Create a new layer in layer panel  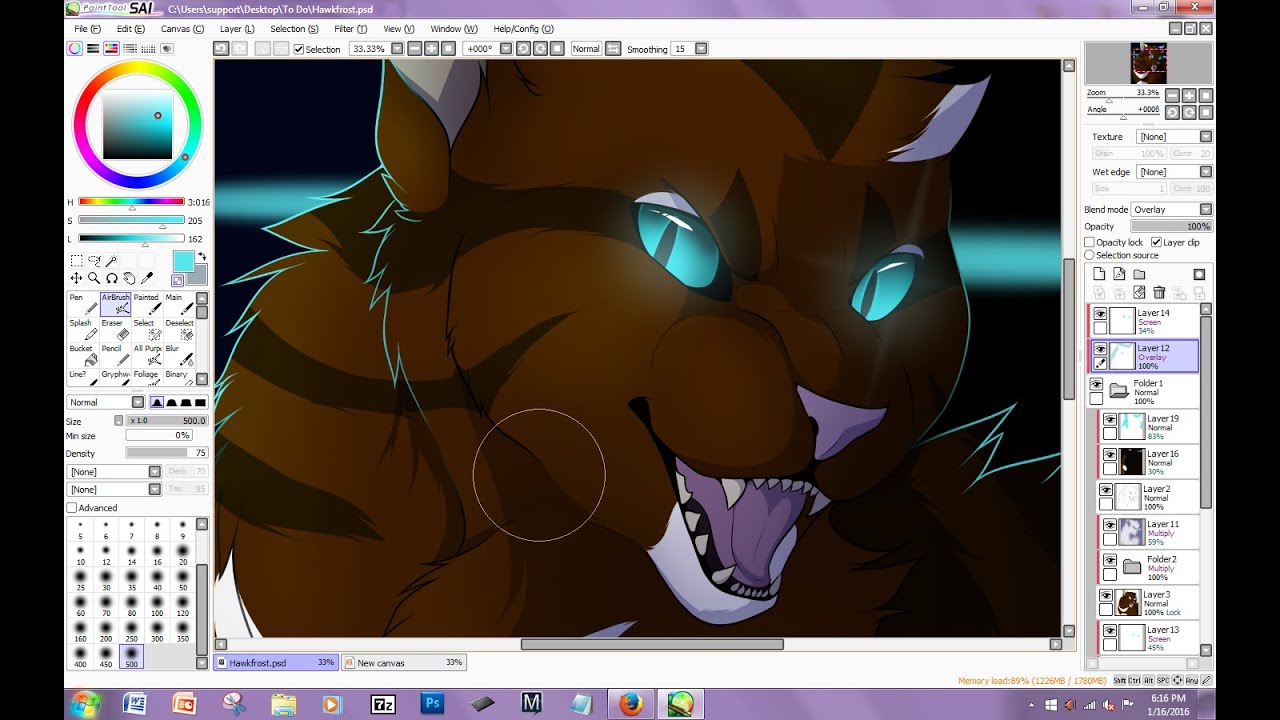click(1099, 274)
